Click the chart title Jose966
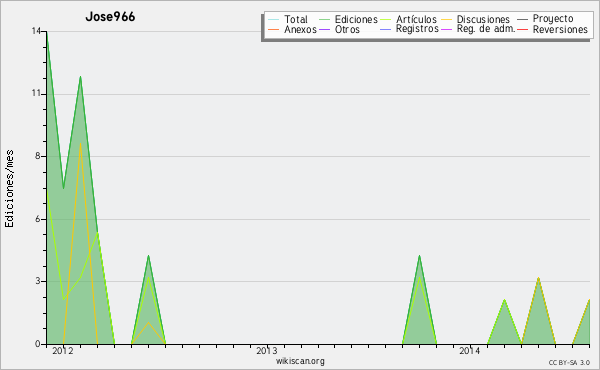Screen dimensions: 600x370 pos(110,17)
